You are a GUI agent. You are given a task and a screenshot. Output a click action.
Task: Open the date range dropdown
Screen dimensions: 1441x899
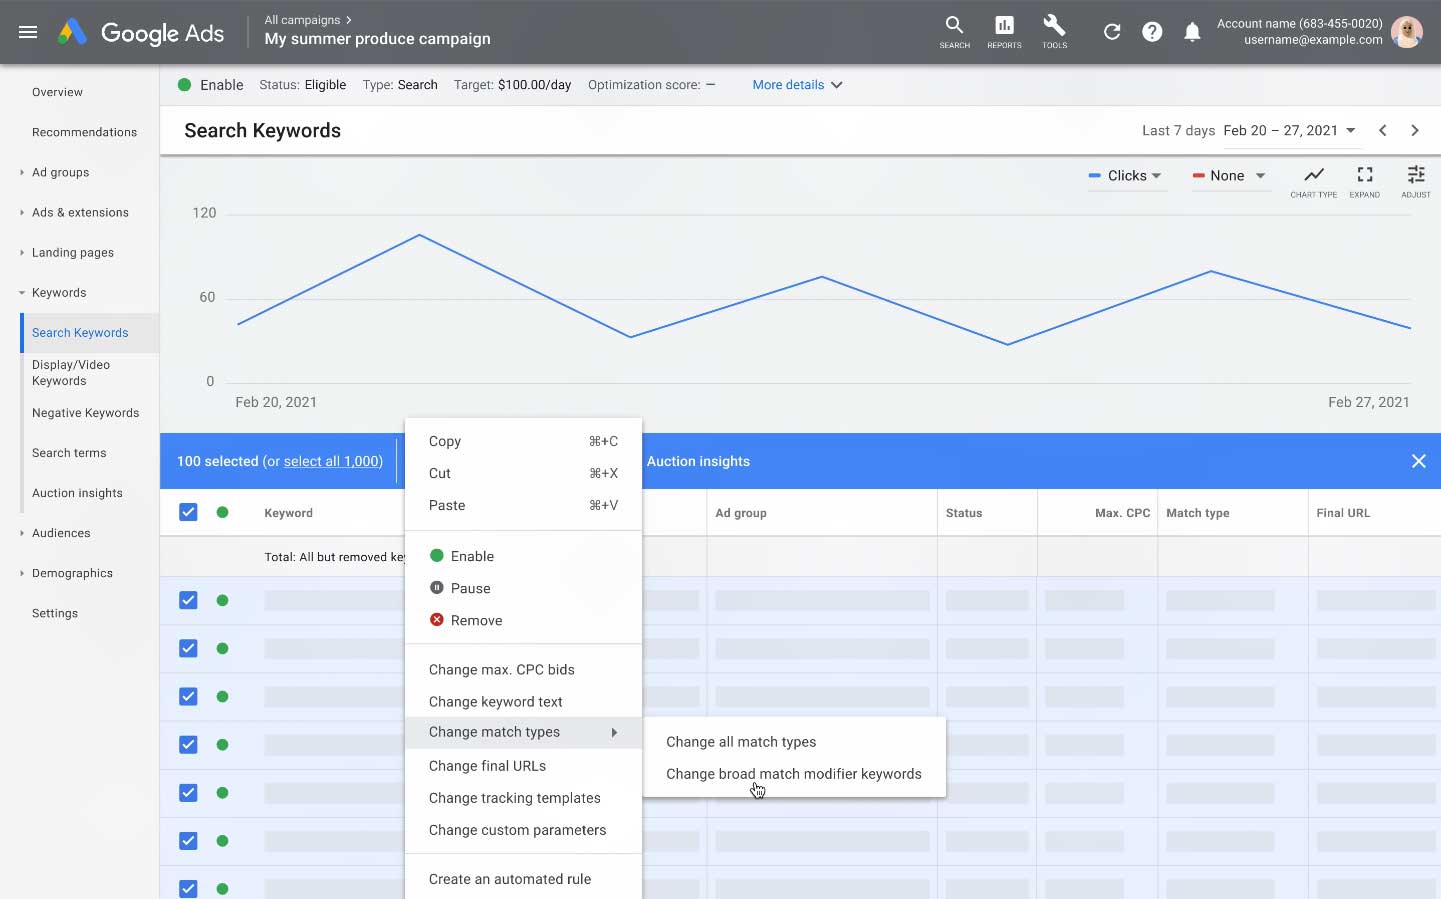pyautogui.click(x=1290, y=130)
